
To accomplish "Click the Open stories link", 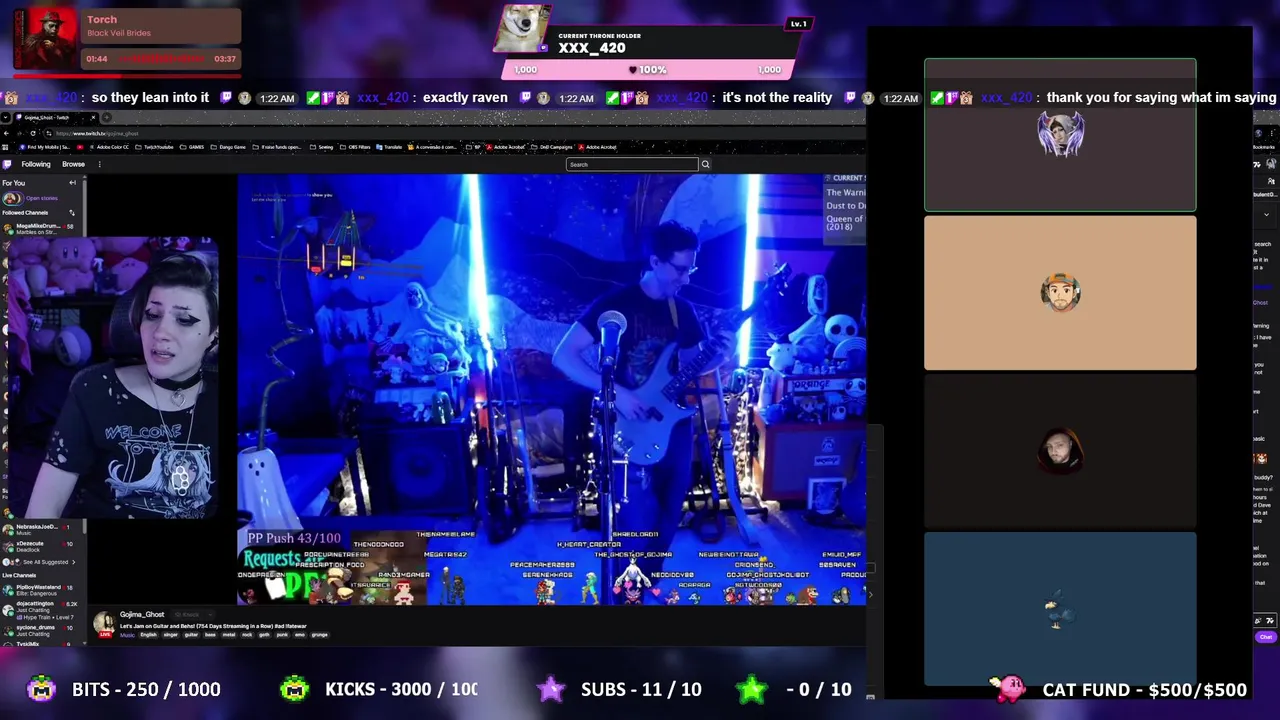I will 41,198.
